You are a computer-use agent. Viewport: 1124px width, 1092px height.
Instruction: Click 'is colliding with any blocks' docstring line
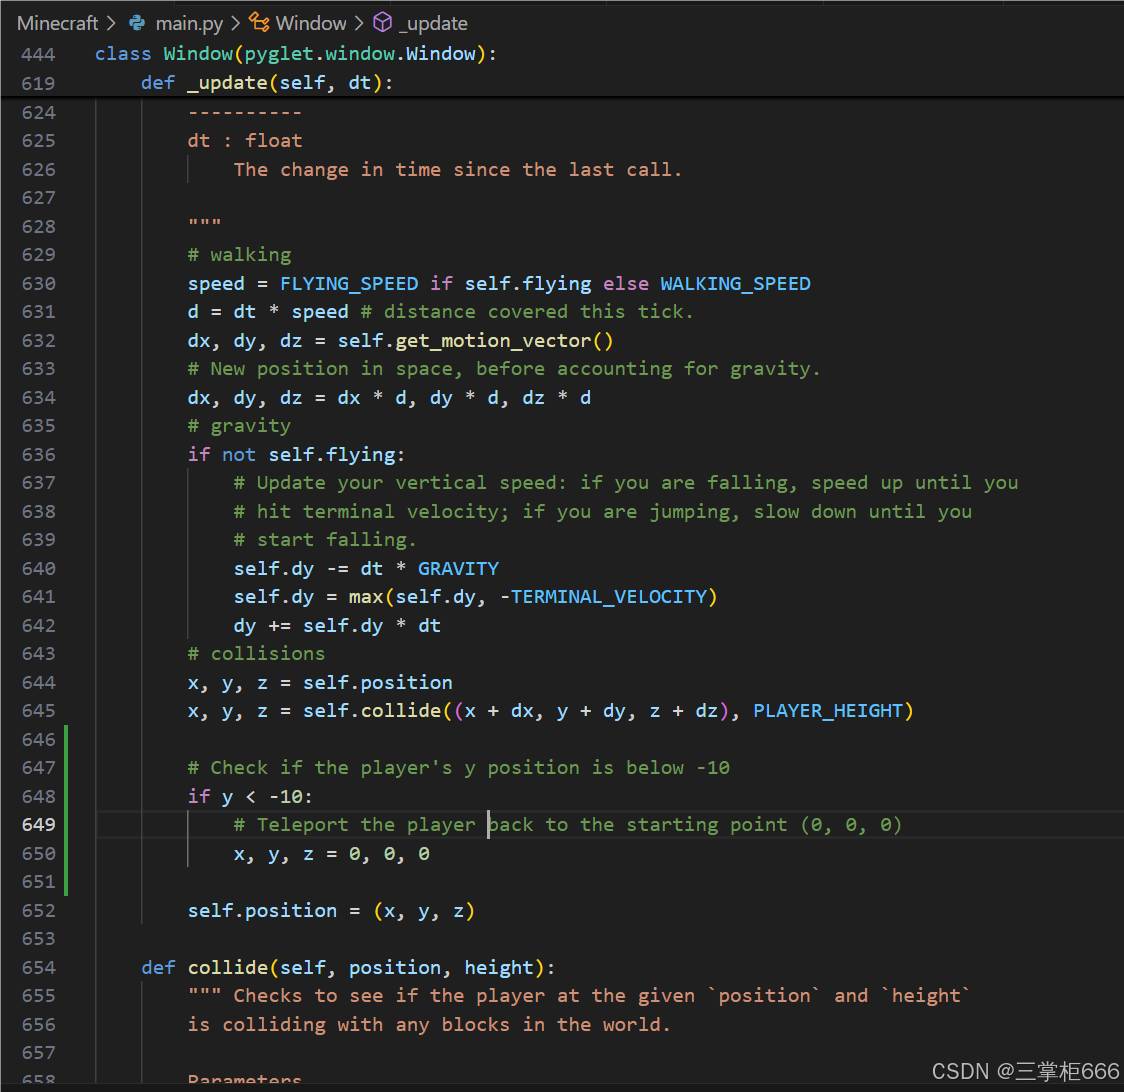click(429, 1025)
